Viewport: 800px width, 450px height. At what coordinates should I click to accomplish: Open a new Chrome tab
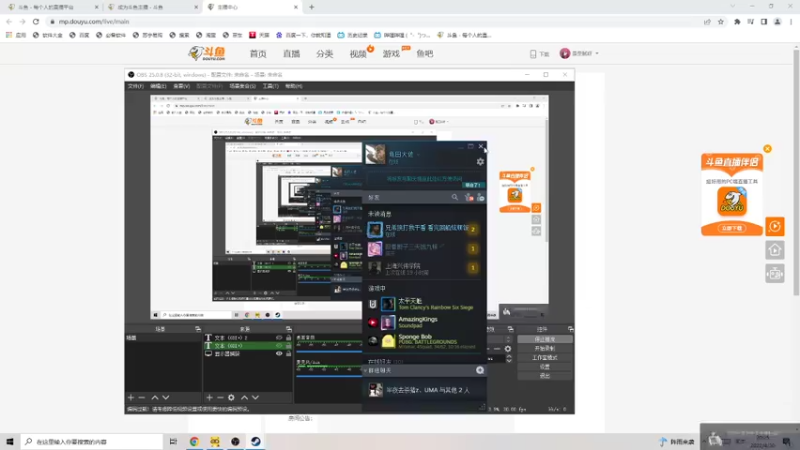pyautogui.click(x=312, y=7)
